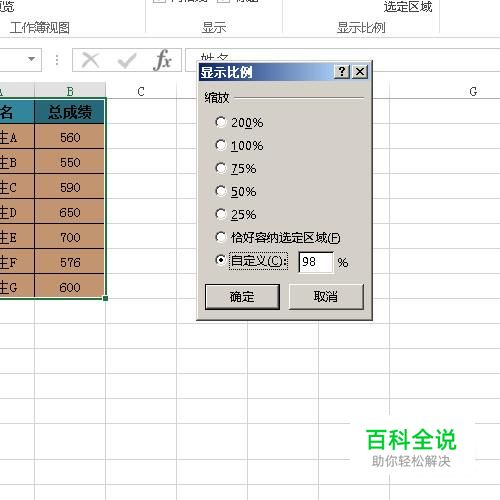Click cell with value 550
The width and height of the screenshot is (500, 500).
coord(70,162)
